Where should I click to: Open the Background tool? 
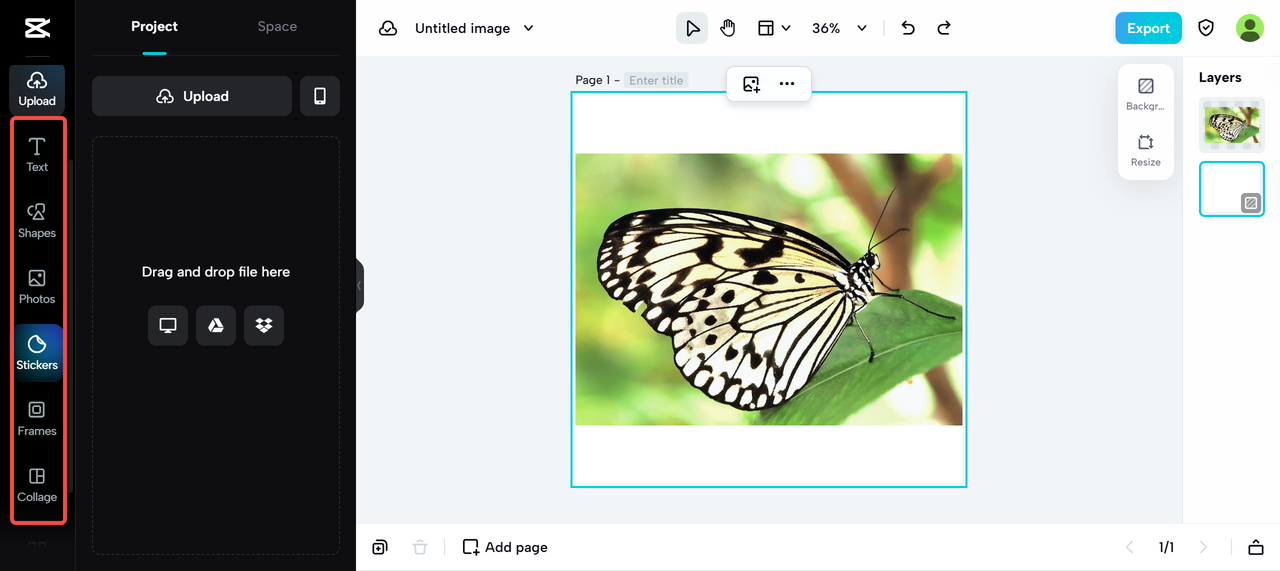point(1146,94)
